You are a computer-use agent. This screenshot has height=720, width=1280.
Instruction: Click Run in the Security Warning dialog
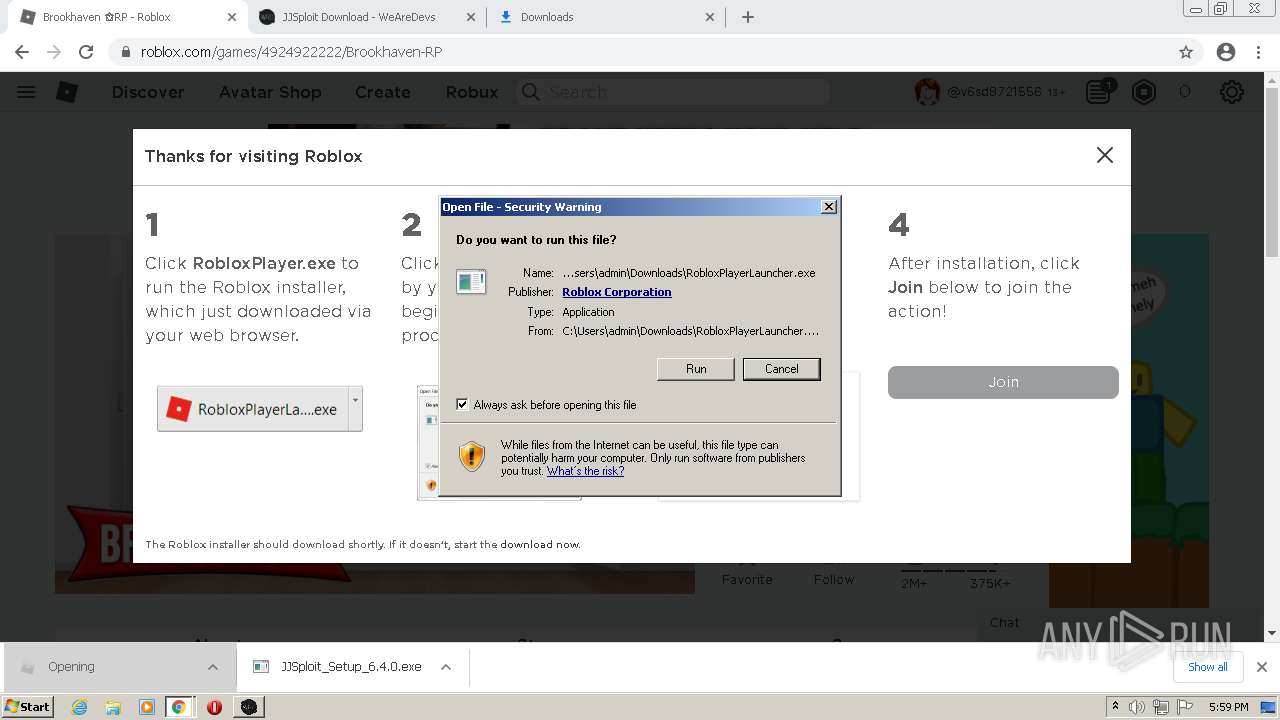tap(696, 369)
